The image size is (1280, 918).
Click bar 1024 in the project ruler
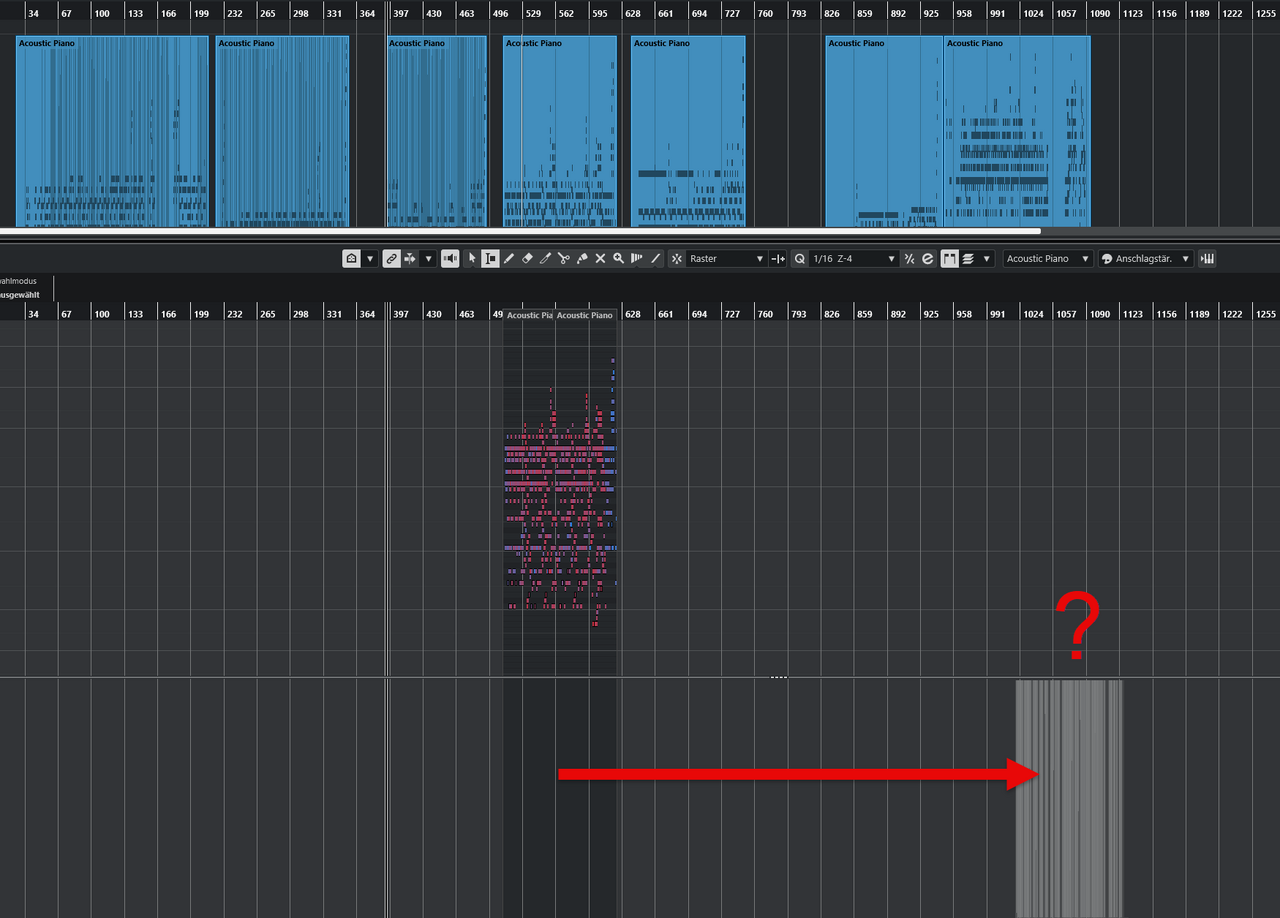pyautogui.click(x=1034, y=14)
